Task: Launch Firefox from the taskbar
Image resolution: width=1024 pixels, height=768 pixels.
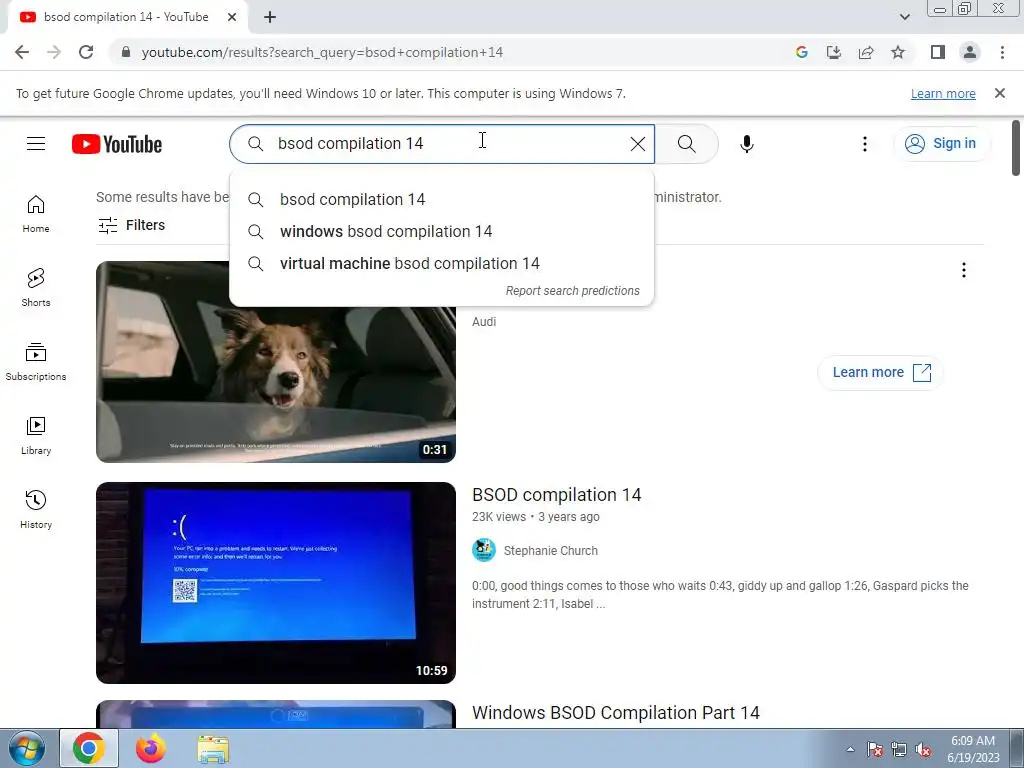Action: (151, 748)
